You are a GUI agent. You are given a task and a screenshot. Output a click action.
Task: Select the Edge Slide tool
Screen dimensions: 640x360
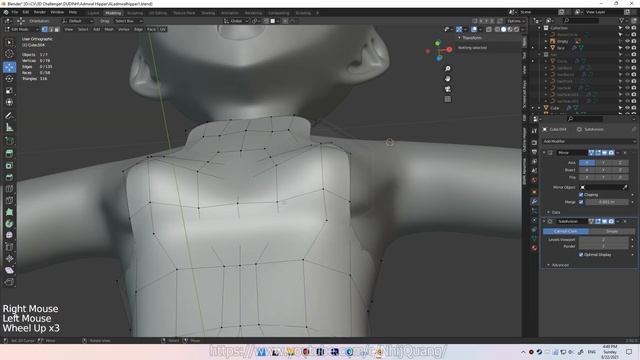click(x=9, y=247)
